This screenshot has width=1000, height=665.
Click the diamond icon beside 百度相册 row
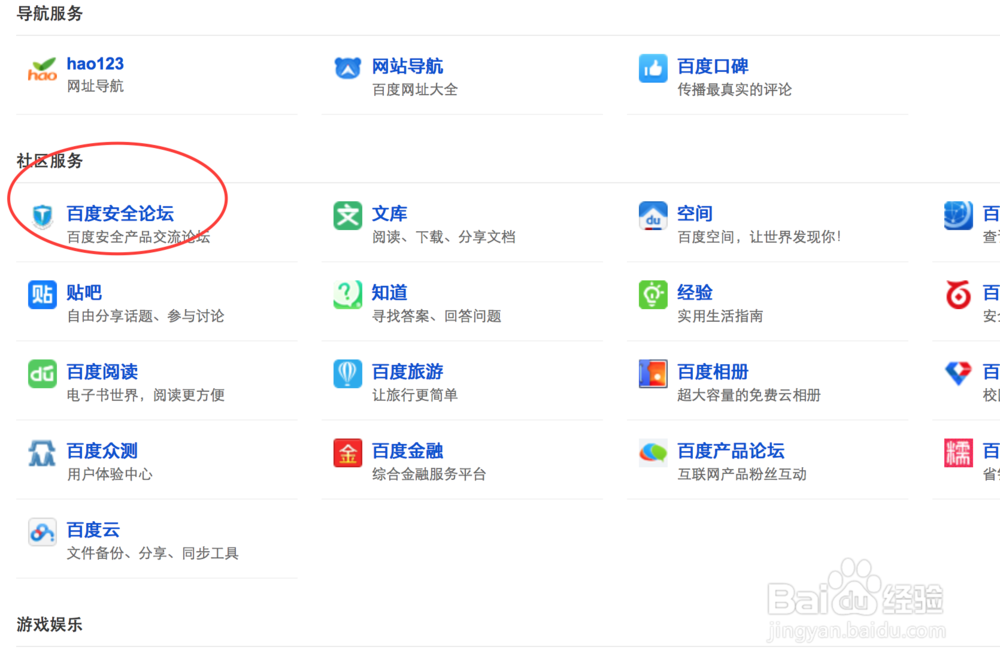pyautogui.click(x=959, y=374)
